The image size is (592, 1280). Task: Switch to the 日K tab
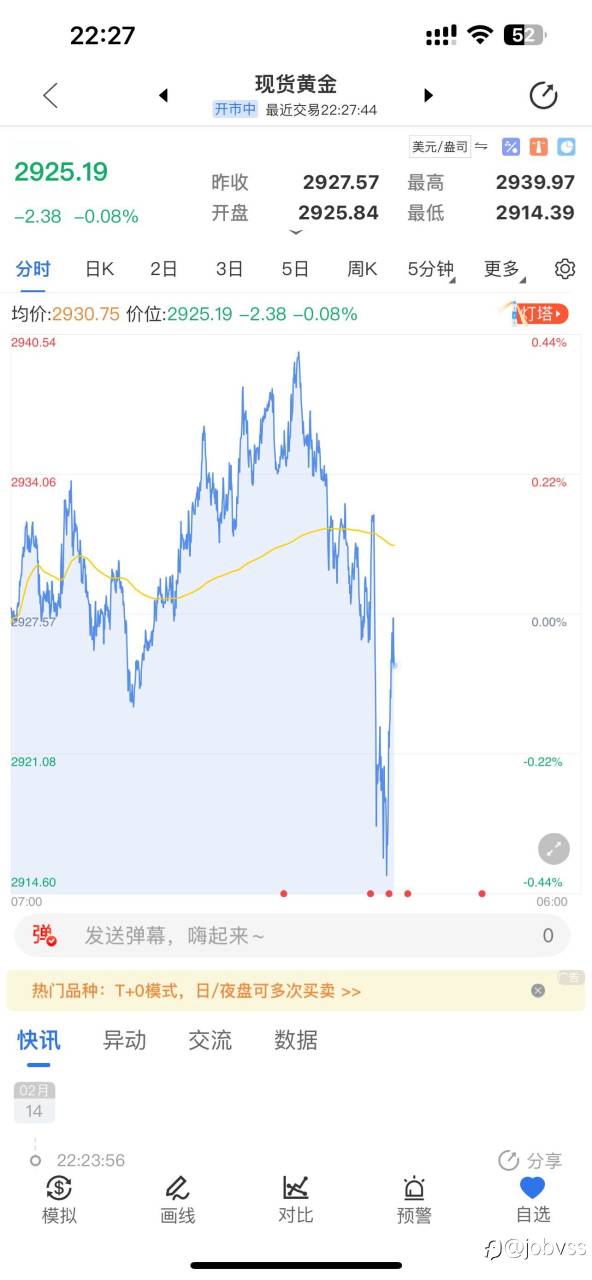99,269
